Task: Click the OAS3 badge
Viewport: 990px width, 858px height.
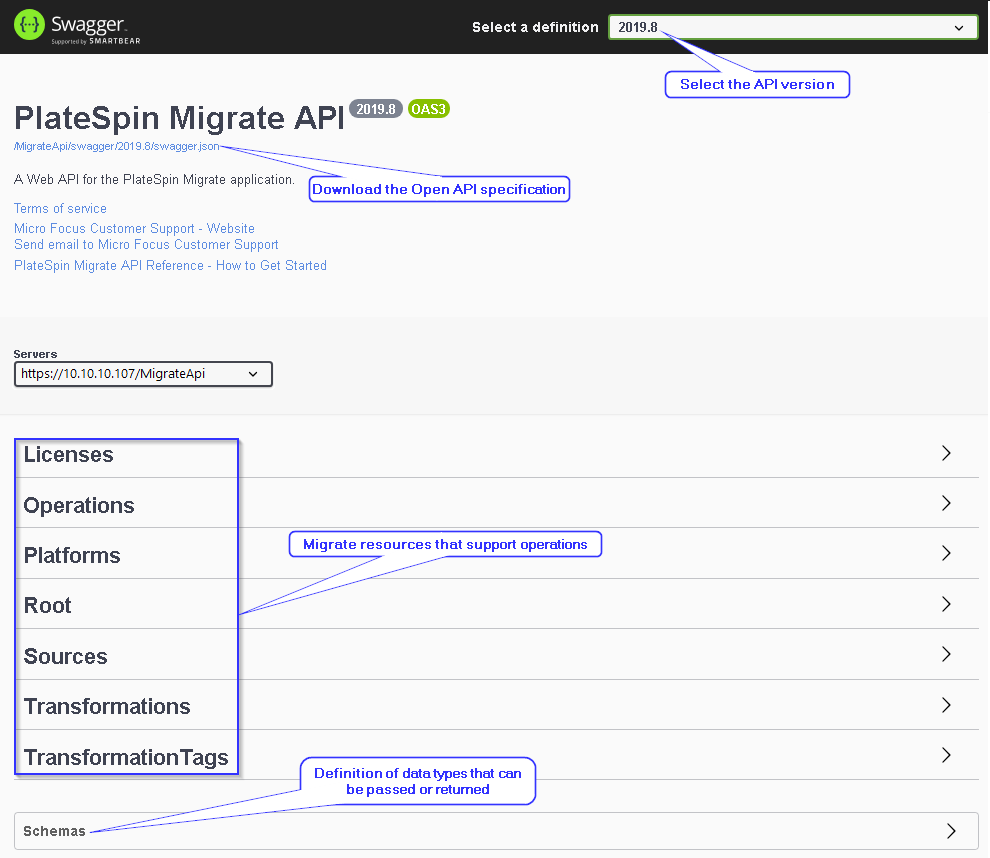Action: tap(429, 109)
